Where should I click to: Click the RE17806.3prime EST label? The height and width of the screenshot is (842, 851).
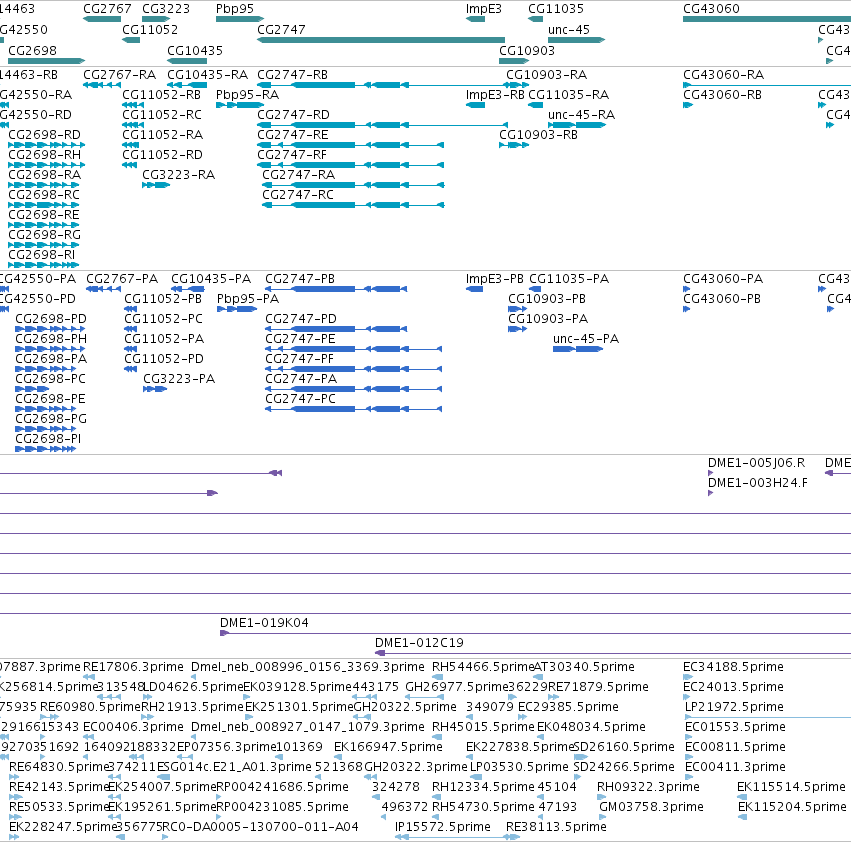pyautogui.click(x=134, y=667)
